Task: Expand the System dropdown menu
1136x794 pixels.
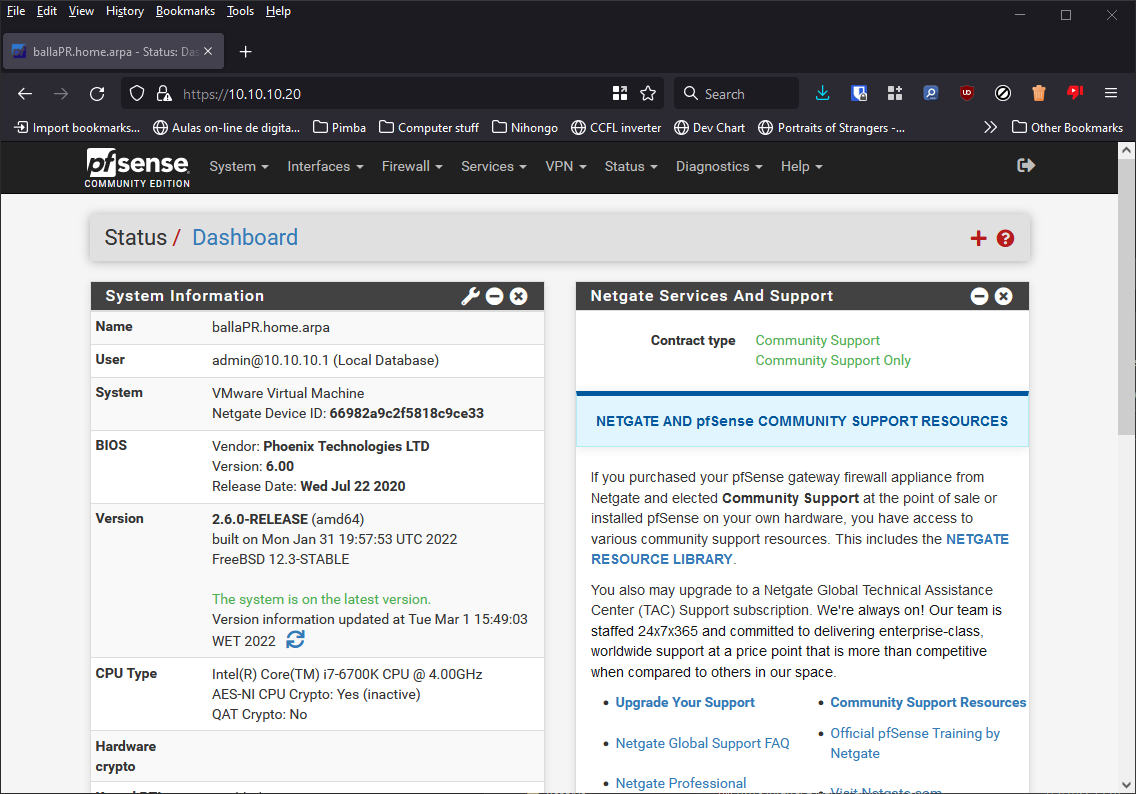Action: coord(238,167)
